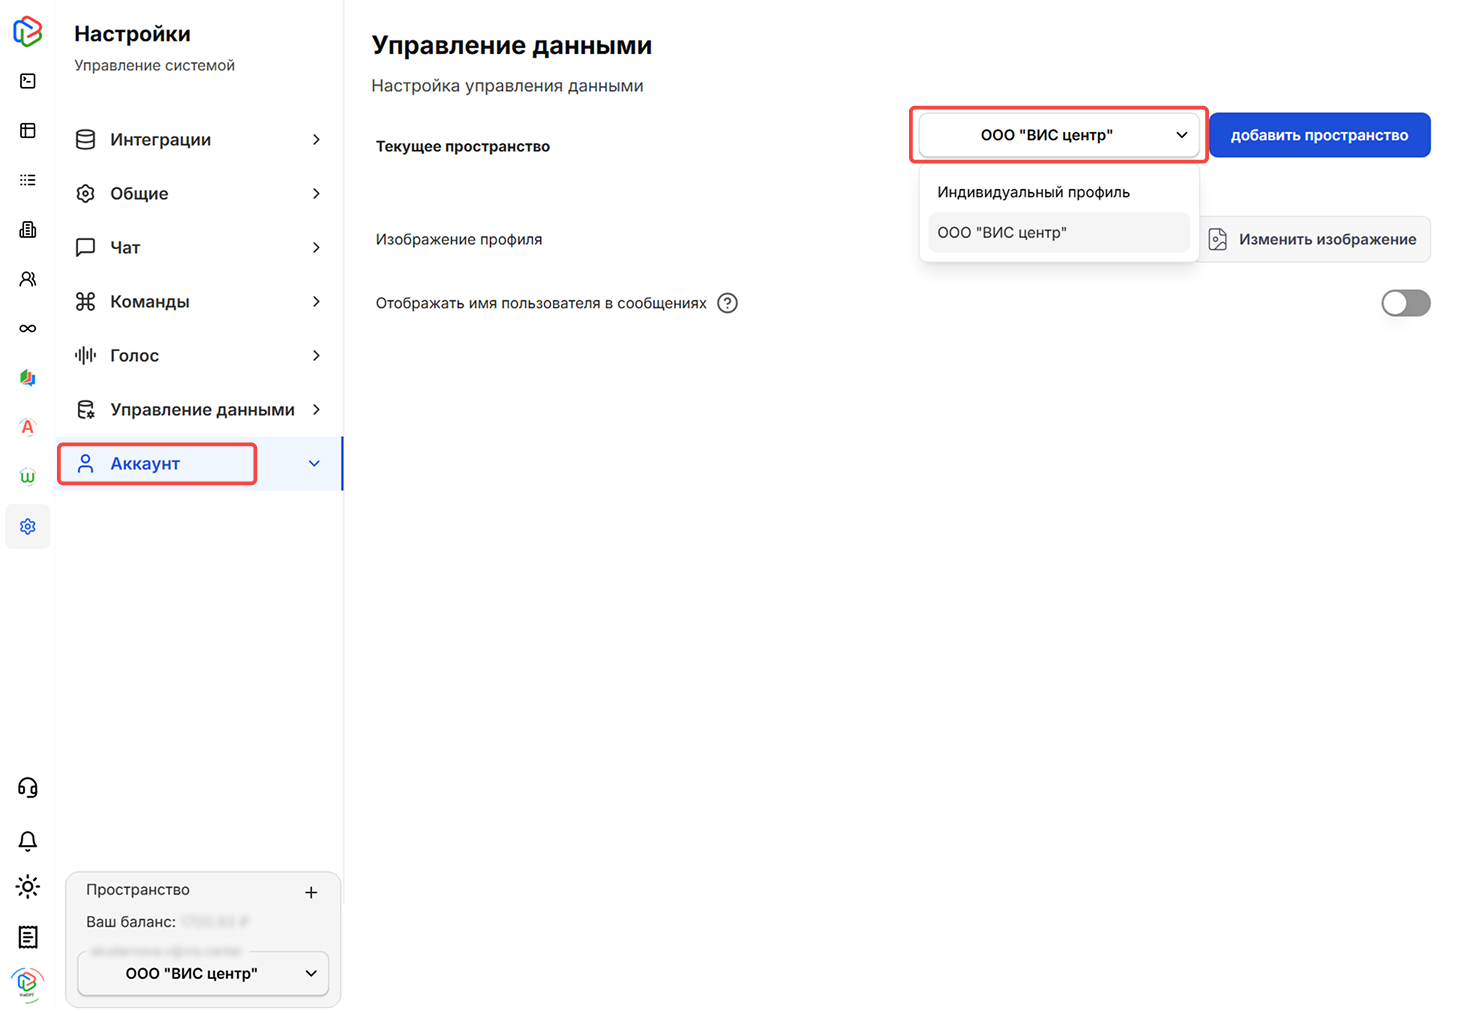The width and height of the screenshot is (1463, 1013).
Task: Click the 'добавить пространство' button
Action: (1318, 134)
